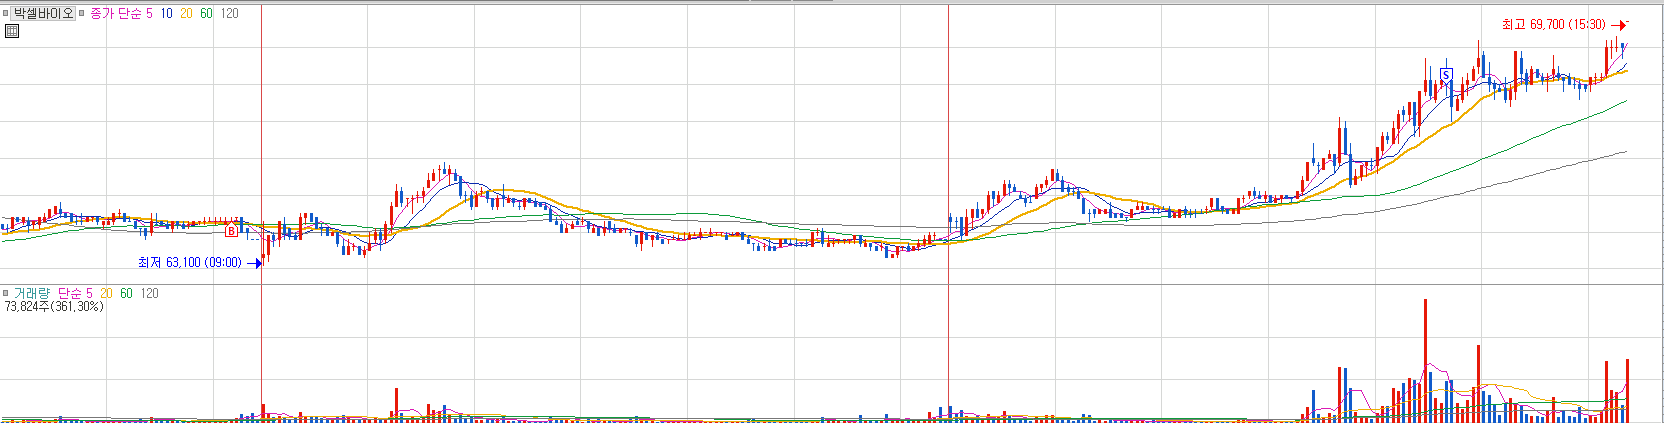Click the tallest red volume bar

(x=1425, y=360)
